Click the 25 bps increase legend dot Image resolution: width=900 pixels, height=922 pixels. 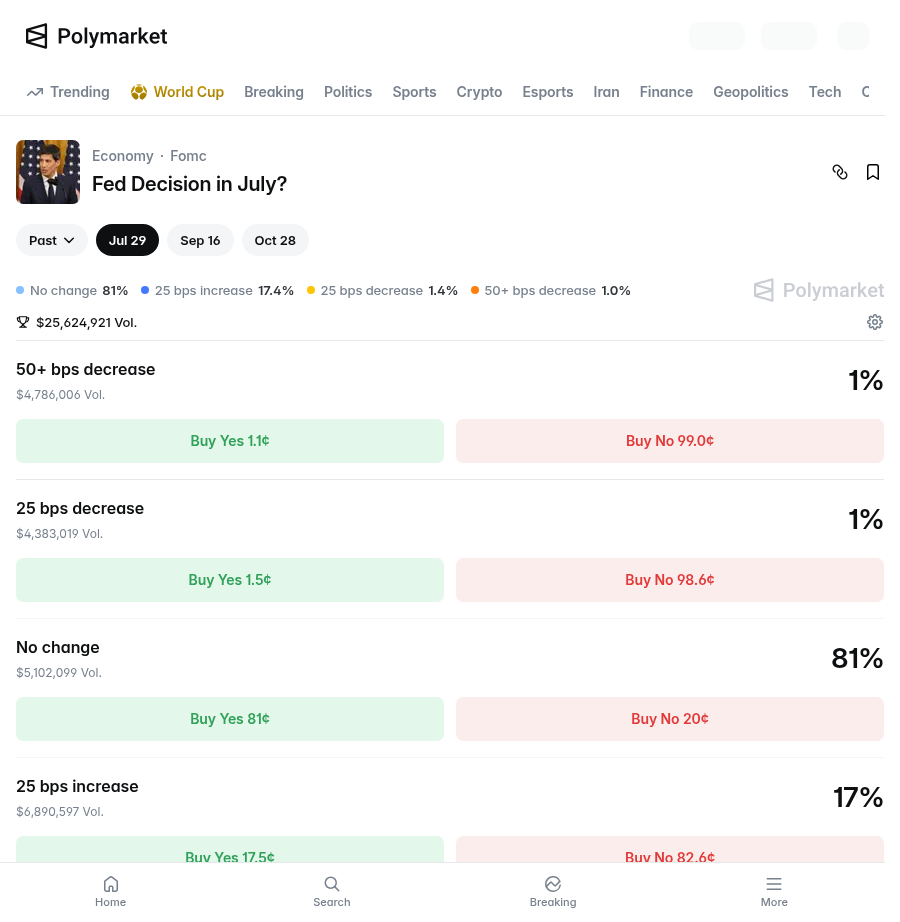point(145,290)
